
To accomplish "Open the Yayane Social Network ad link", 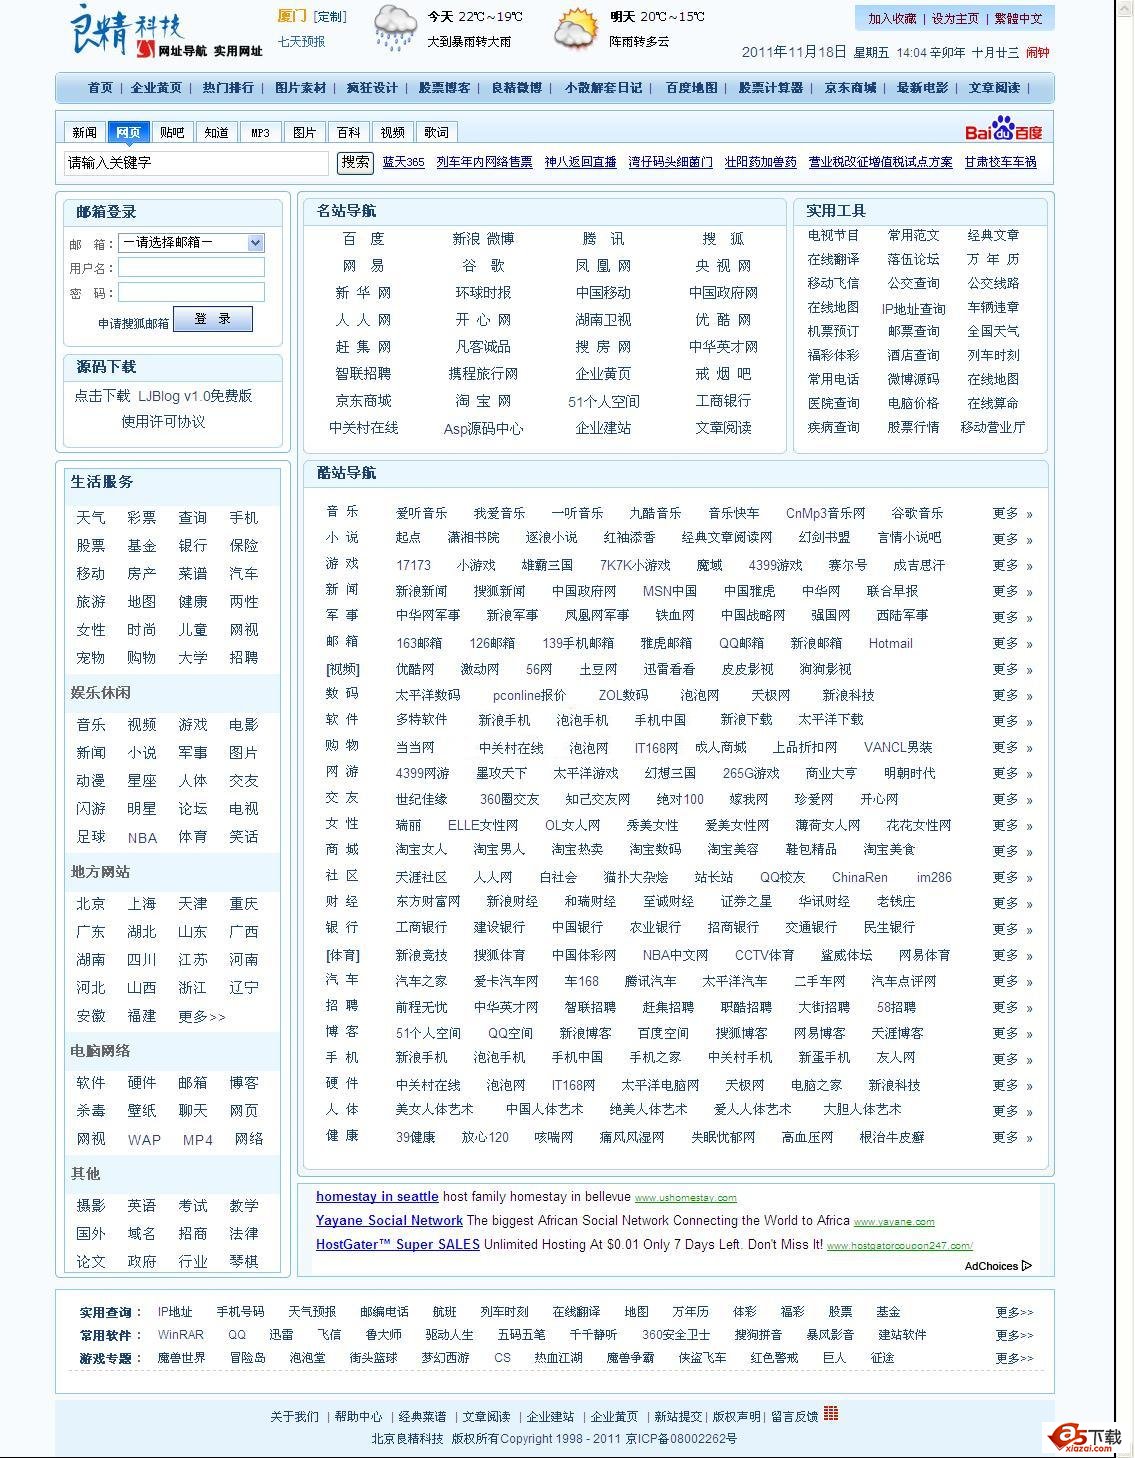I will (x=389, y=1220).
